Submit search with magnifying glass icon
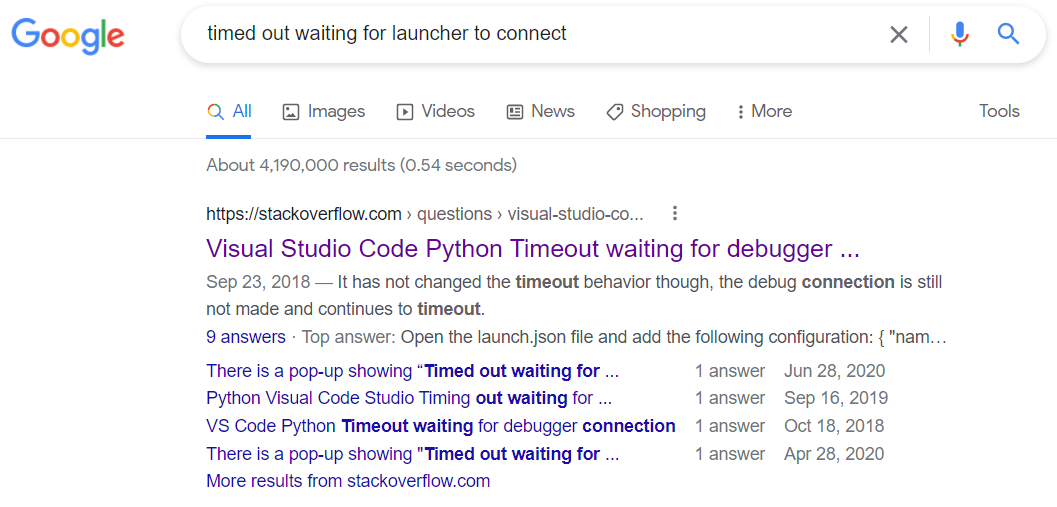Image resolution: width=1057 pixels, height=507 pixels. click(1008, 33)
